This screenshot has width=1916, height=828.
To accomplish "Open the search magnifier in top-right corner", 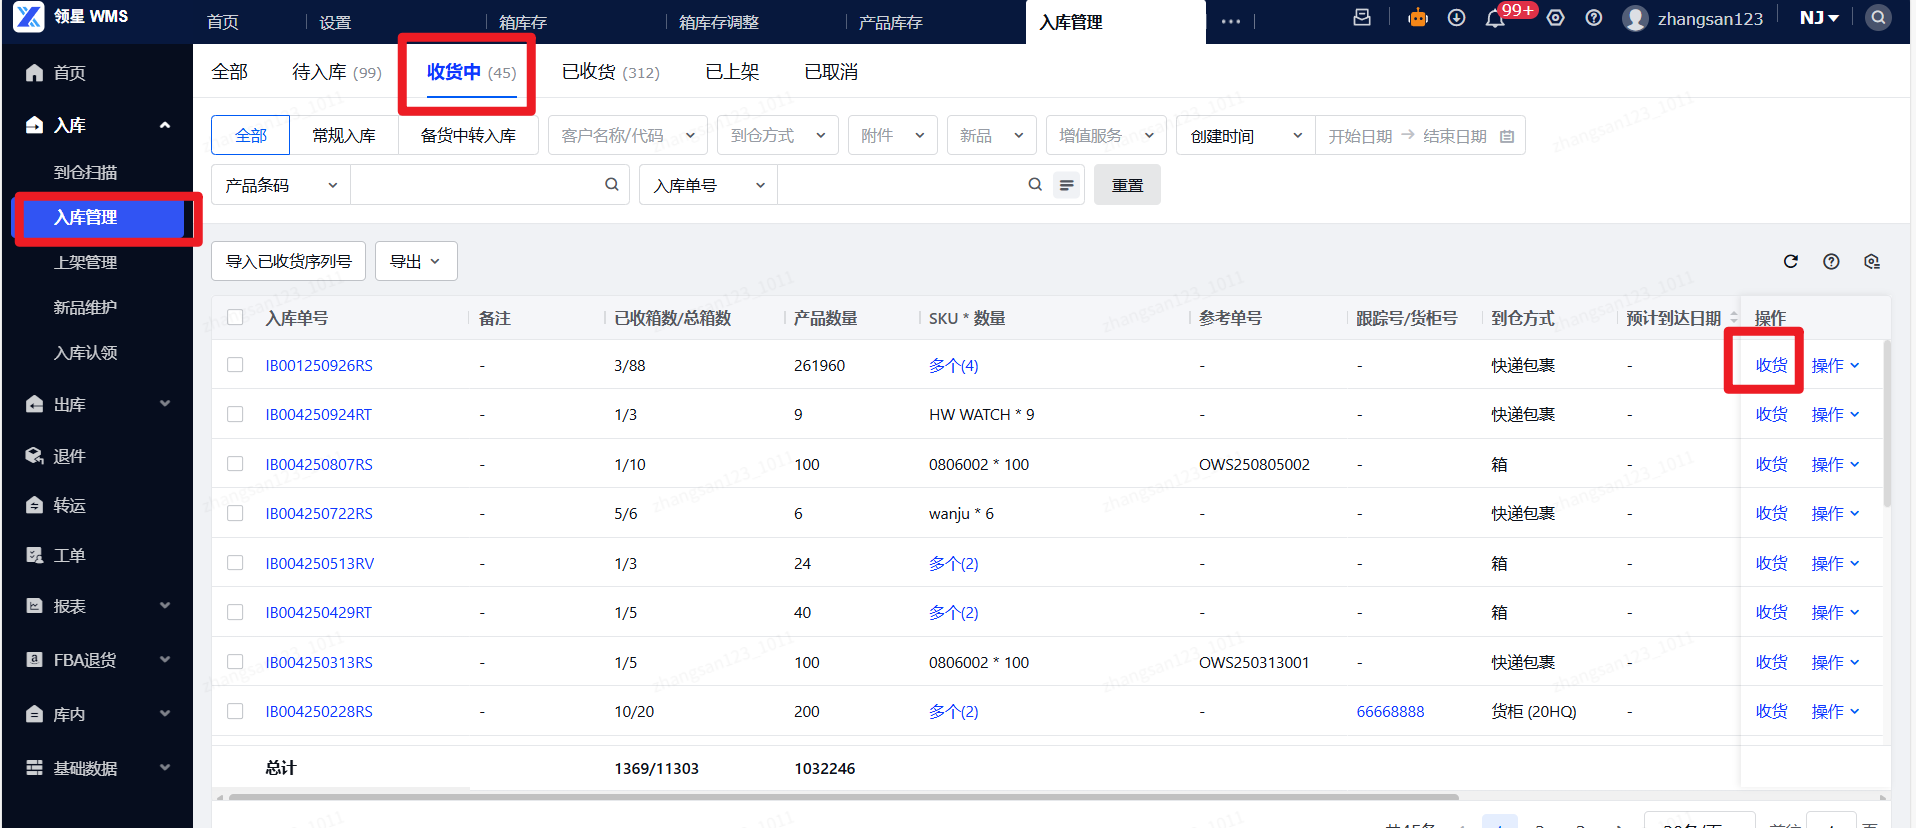I will click(1878, 18).
